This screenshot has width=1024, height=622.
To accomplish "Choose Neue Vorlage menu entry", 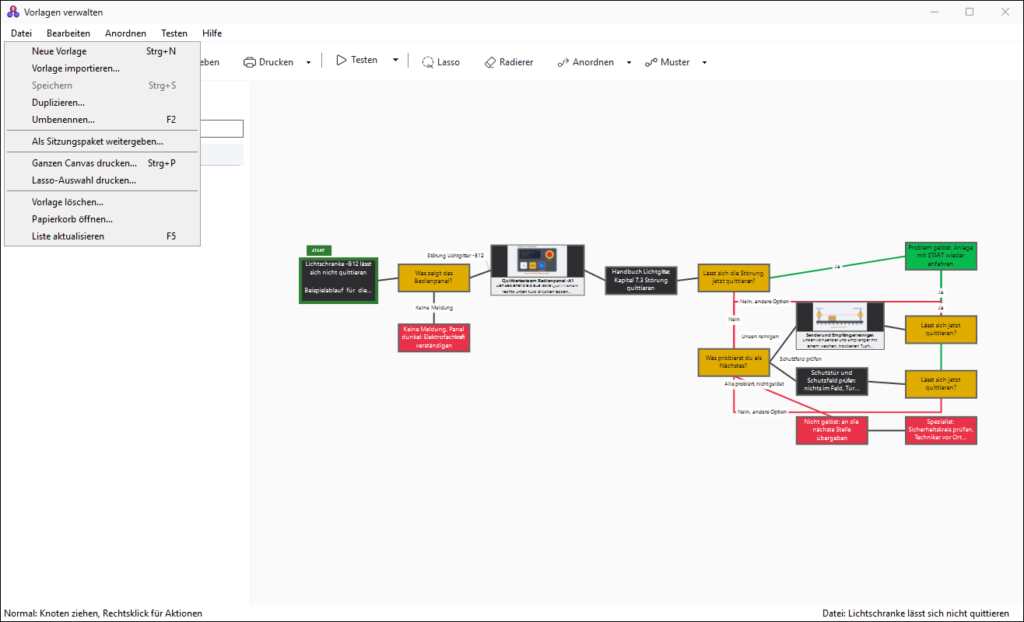I will tap(103, 51).
